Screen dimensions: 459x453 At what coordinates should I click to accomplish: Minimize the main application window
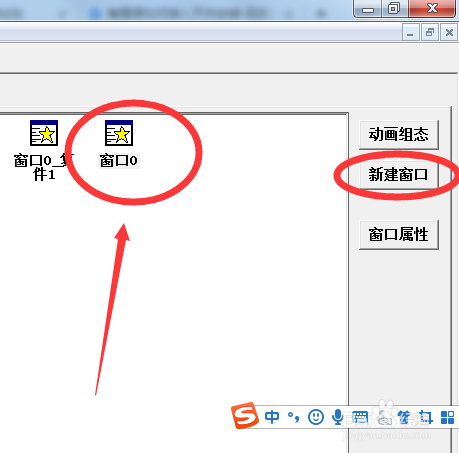coord(368,9)
